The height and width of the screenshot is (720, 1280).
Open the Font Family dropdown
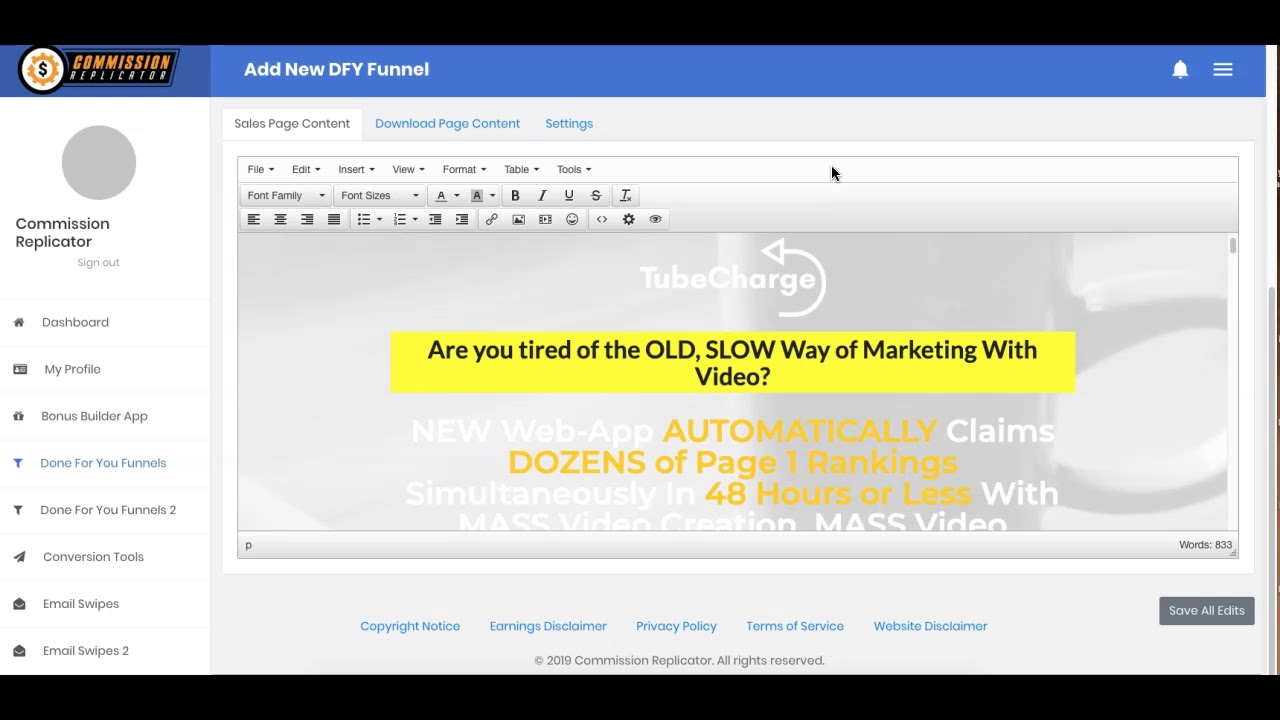tap(286, 196)
